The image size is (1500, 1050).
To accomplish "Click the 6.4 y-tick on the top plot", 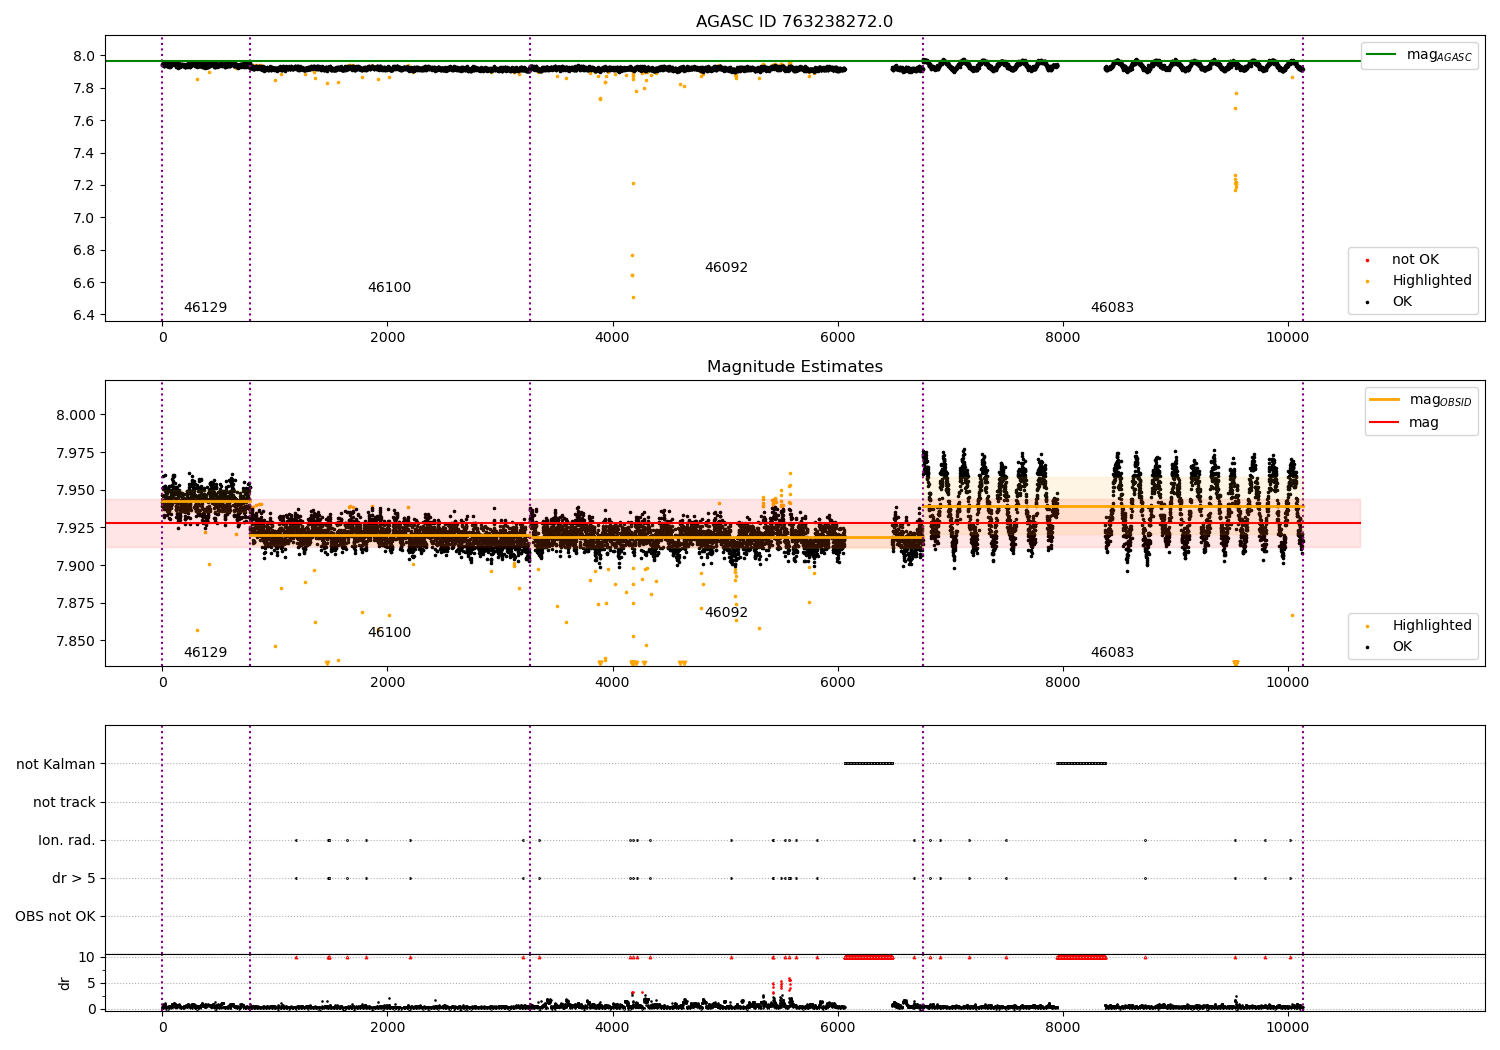I will pos(85,316).
